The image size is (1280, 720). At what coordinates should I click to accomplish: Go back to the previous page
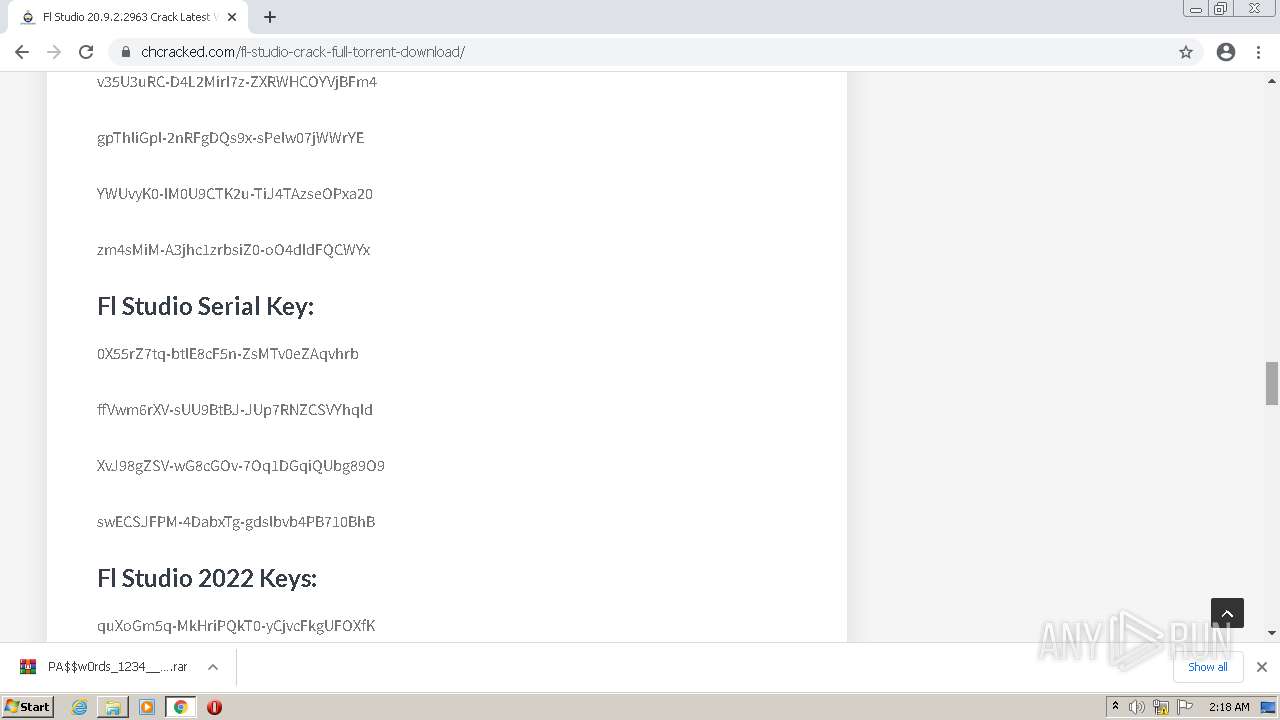(x=22, y=52)
